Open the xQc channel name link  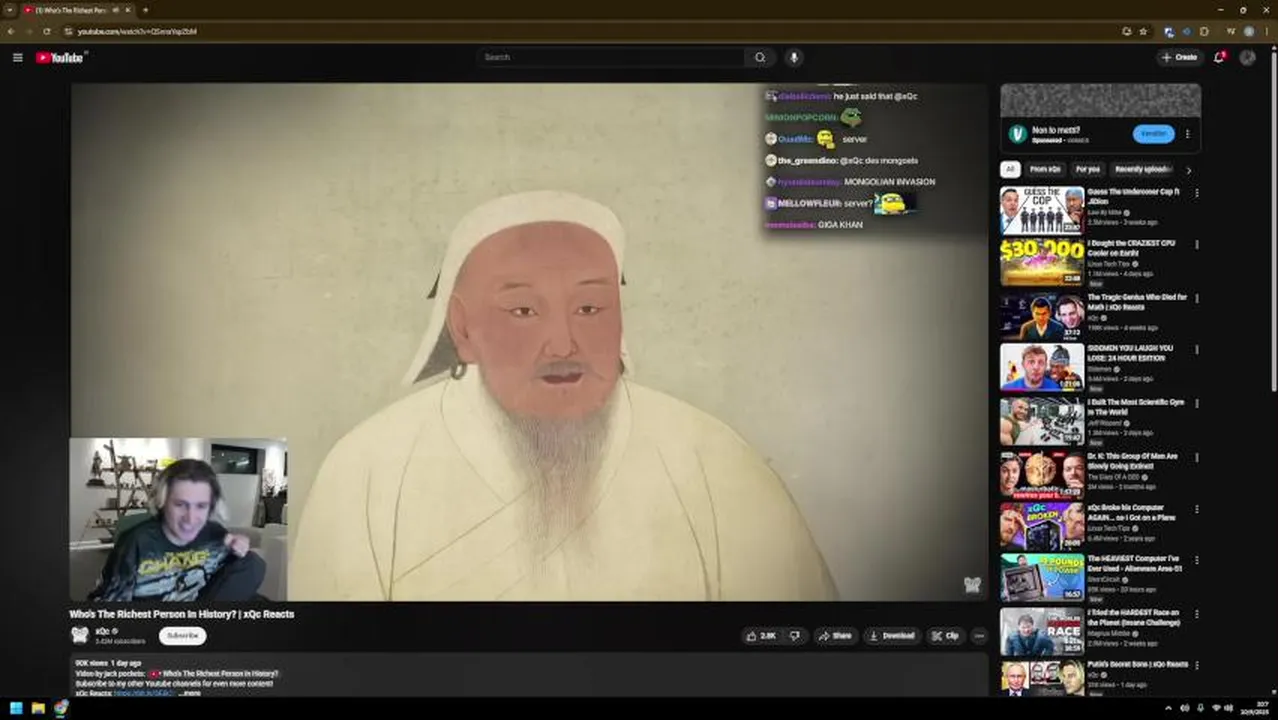pos(102,631)
